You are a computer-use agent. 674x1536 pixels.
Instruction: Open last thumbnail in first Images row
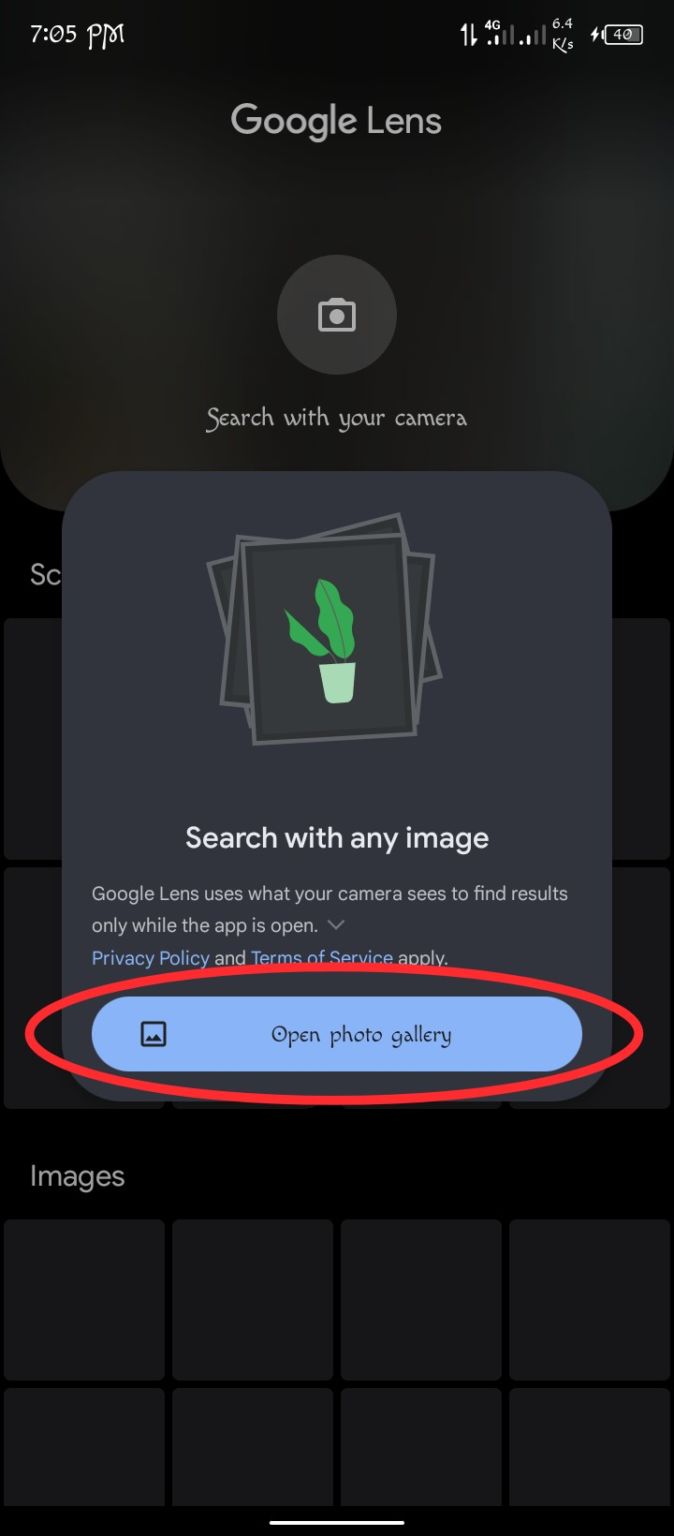tap(589, 1299)
